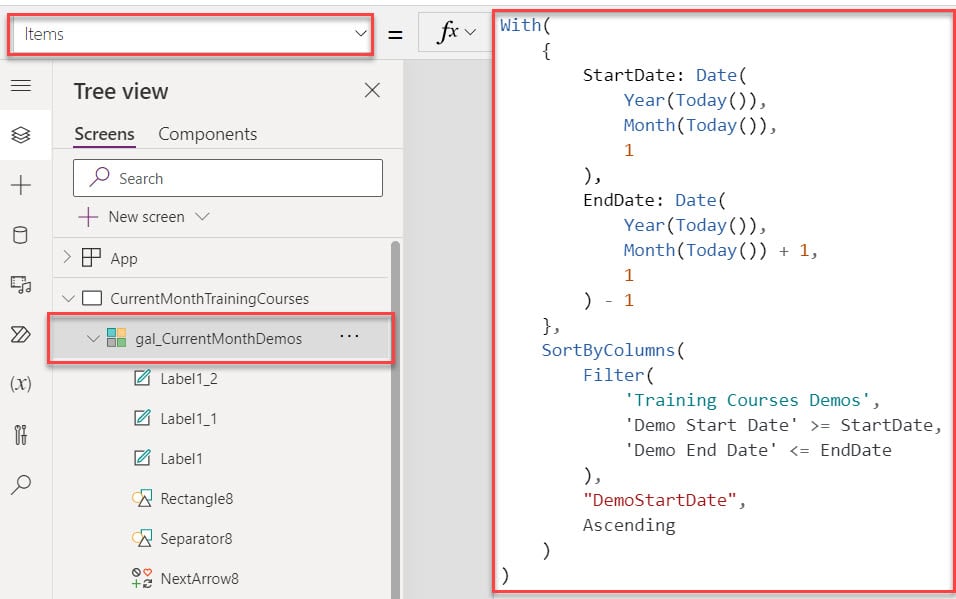956x599 pixels.
Task: Click the shape icon of Rectangle8
Action: tap(142, 498)
